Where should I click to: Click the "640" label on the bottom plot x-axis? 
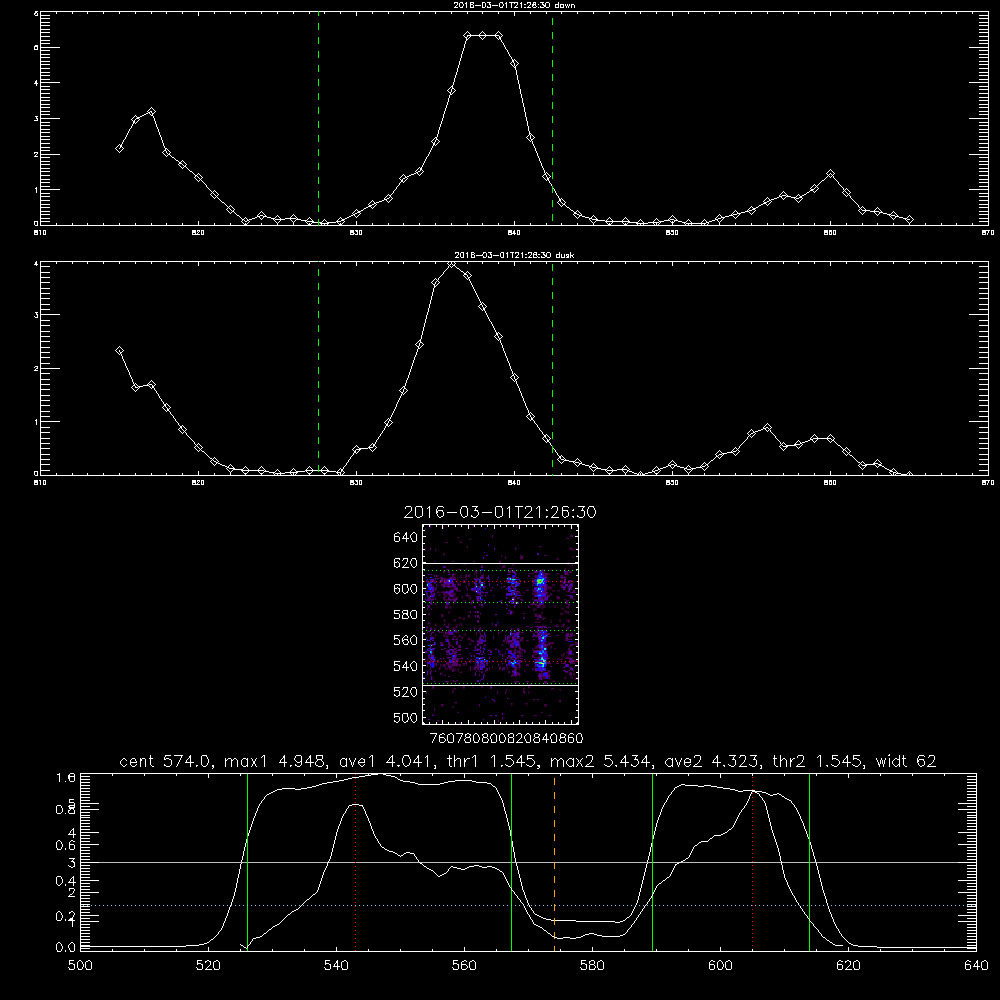tap(976, 966)
